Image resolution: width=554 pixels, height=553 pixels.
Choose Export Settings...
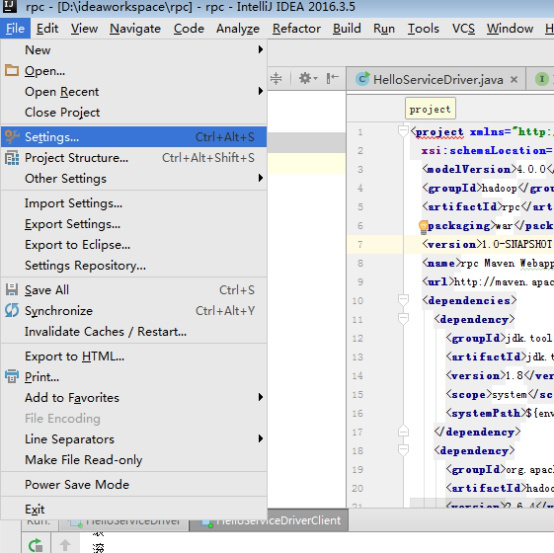[134, 224]
